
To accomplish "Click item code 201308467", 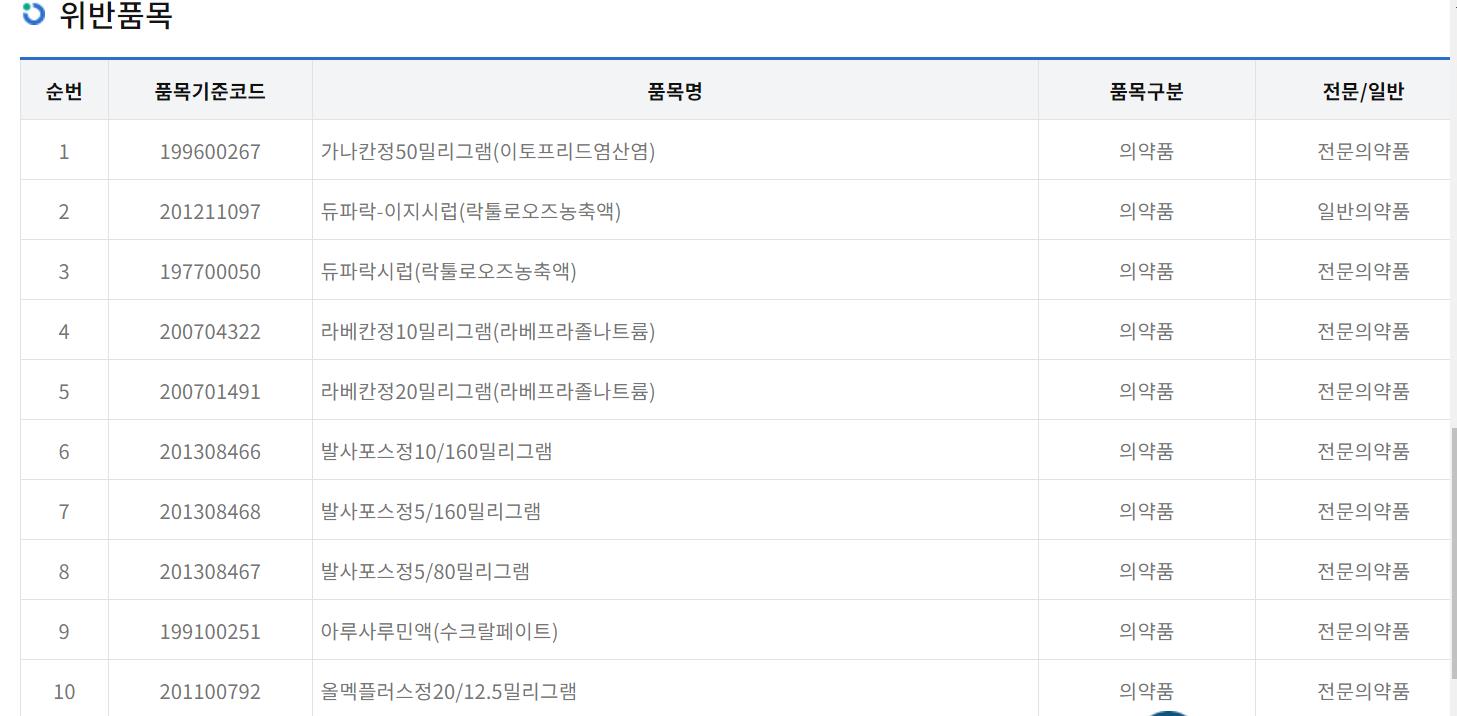I will click(210, 572).
